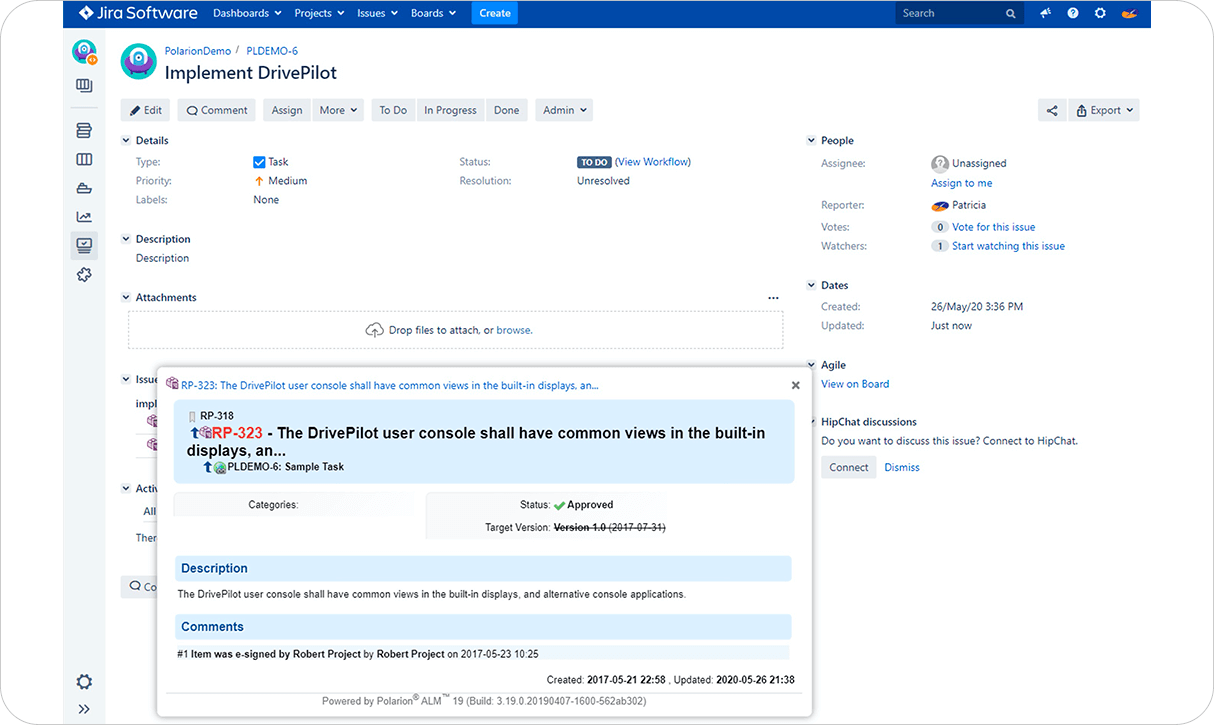The height and width of the screenshot is (725, 1214).
Task: Open the PolarionDemo breadcrumb link
Action: coord(198,51)
